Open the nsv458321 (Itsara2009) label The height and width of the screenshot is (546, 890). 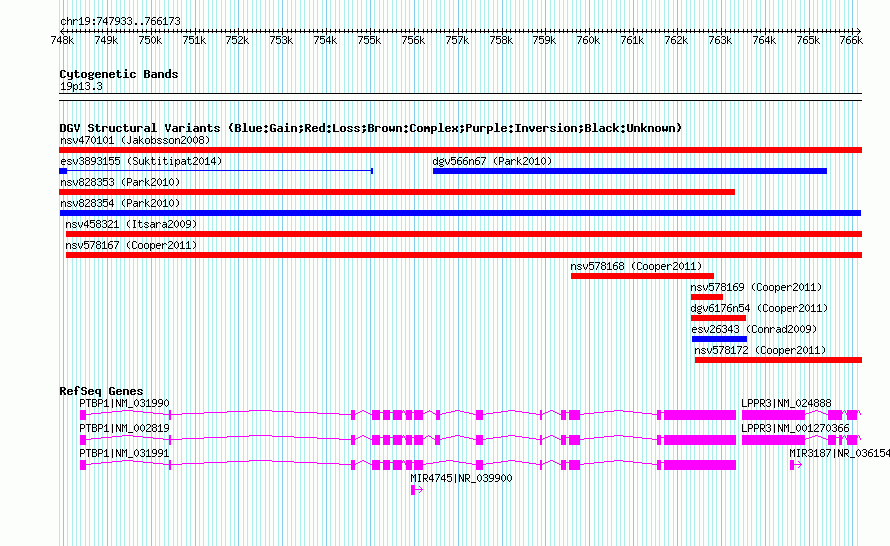(x=131, y=224)
